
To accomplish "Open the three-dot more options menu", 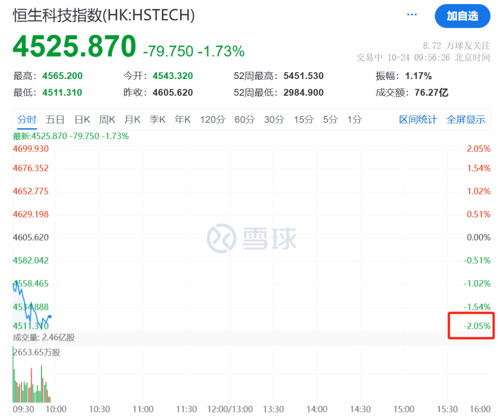I will pos(412,15).
